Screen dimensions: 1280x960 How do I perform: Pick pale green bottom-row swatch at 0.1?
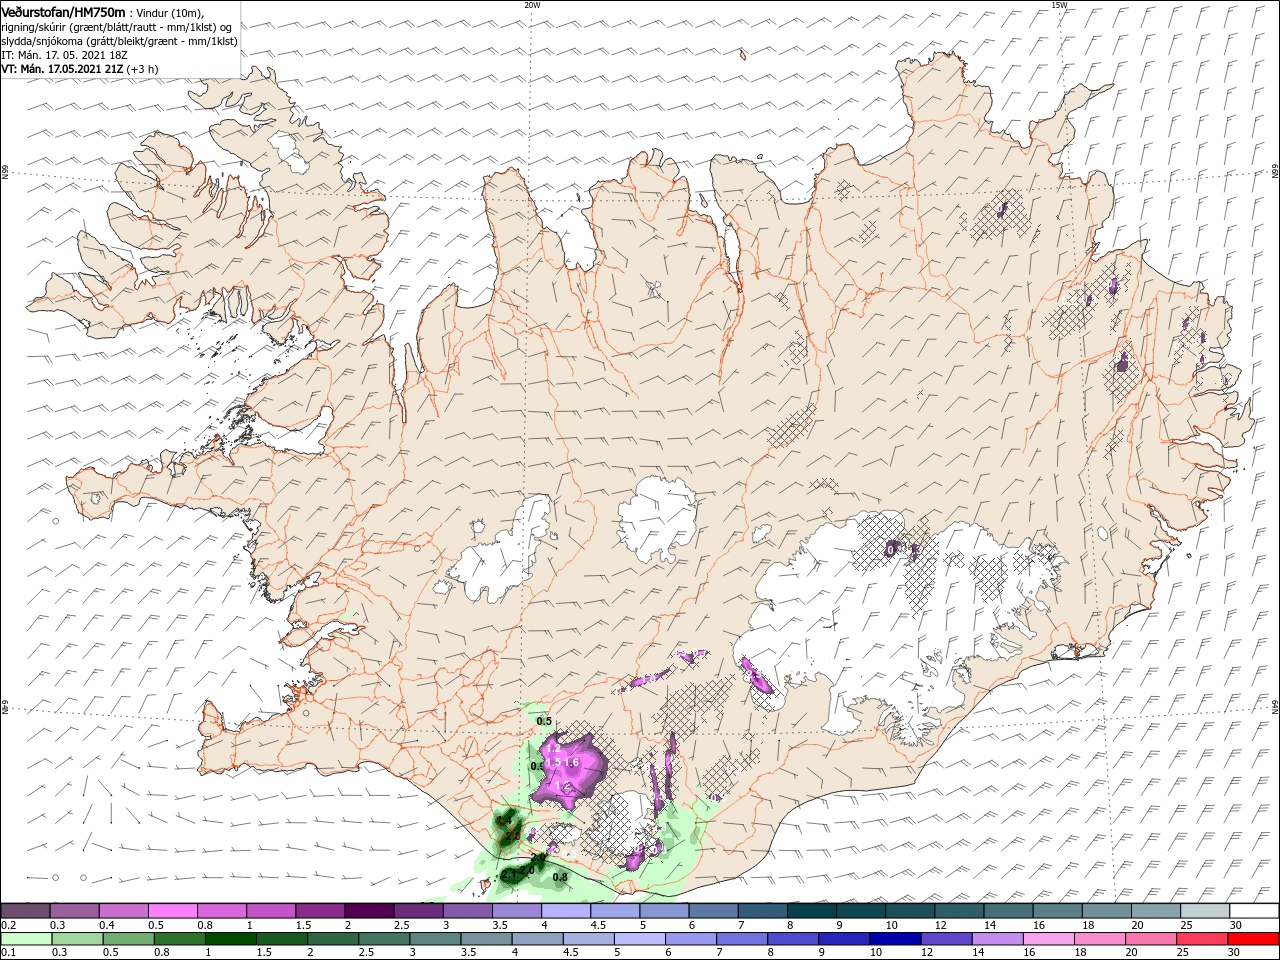coord(27,939)
